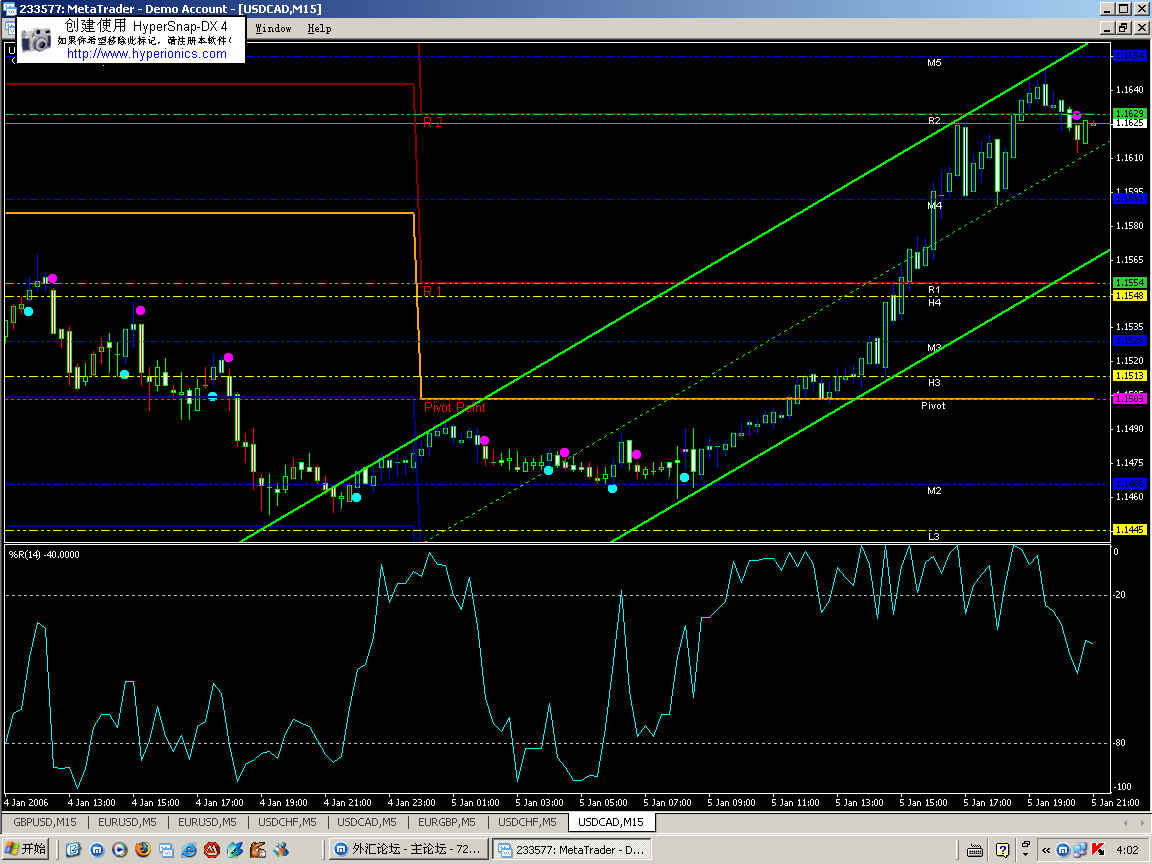Click the taskbar clock showing 4:02
The height and width of the screenshot is (864, 1152).
coord(1127,850)
